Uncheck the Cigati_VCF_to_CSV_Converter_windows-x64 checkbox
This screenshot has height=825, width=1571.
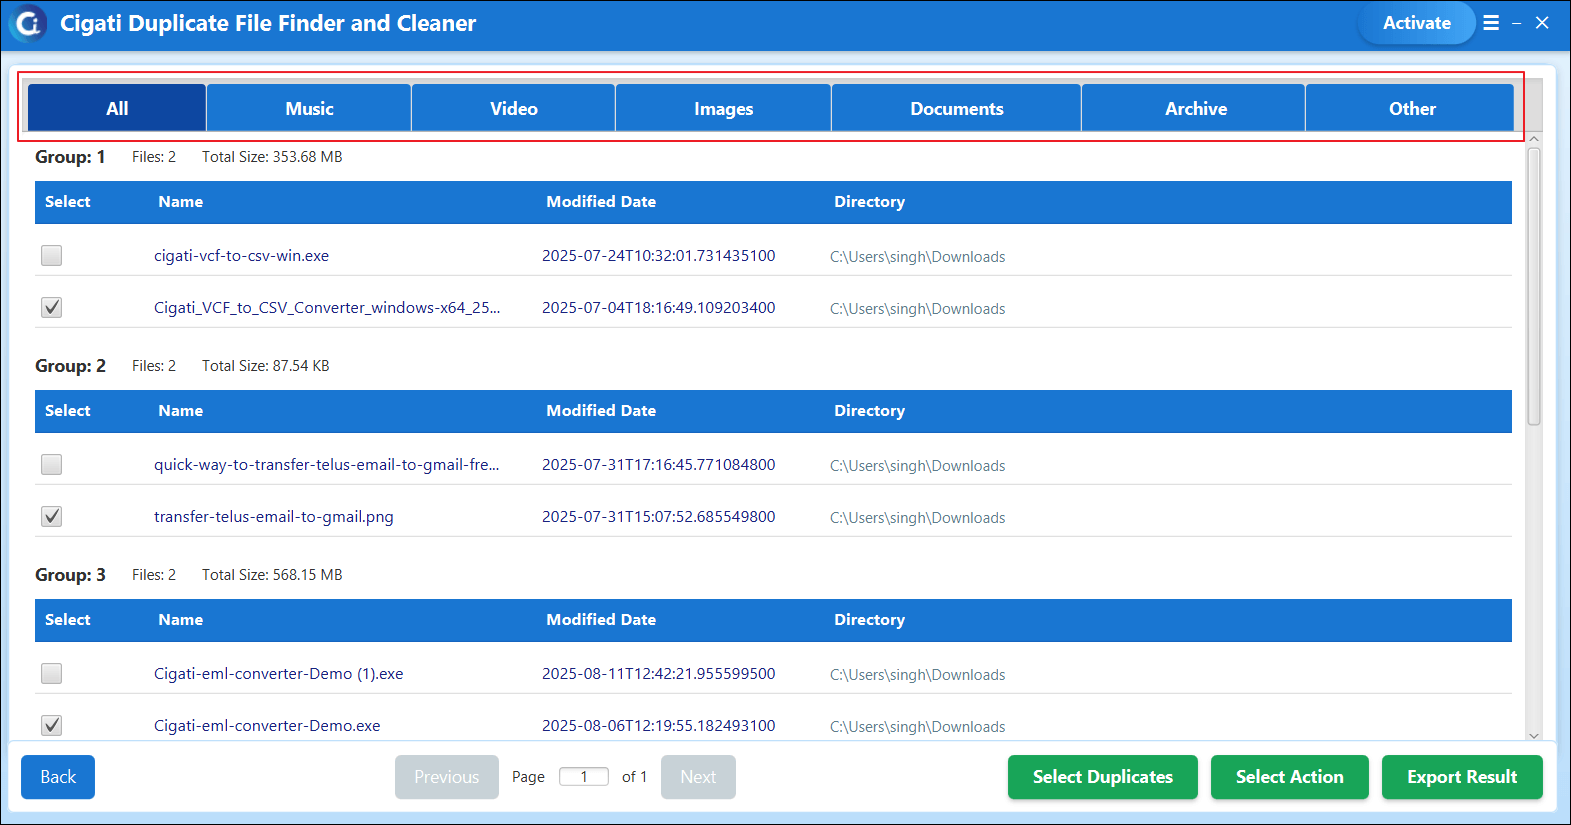[52, 308]
